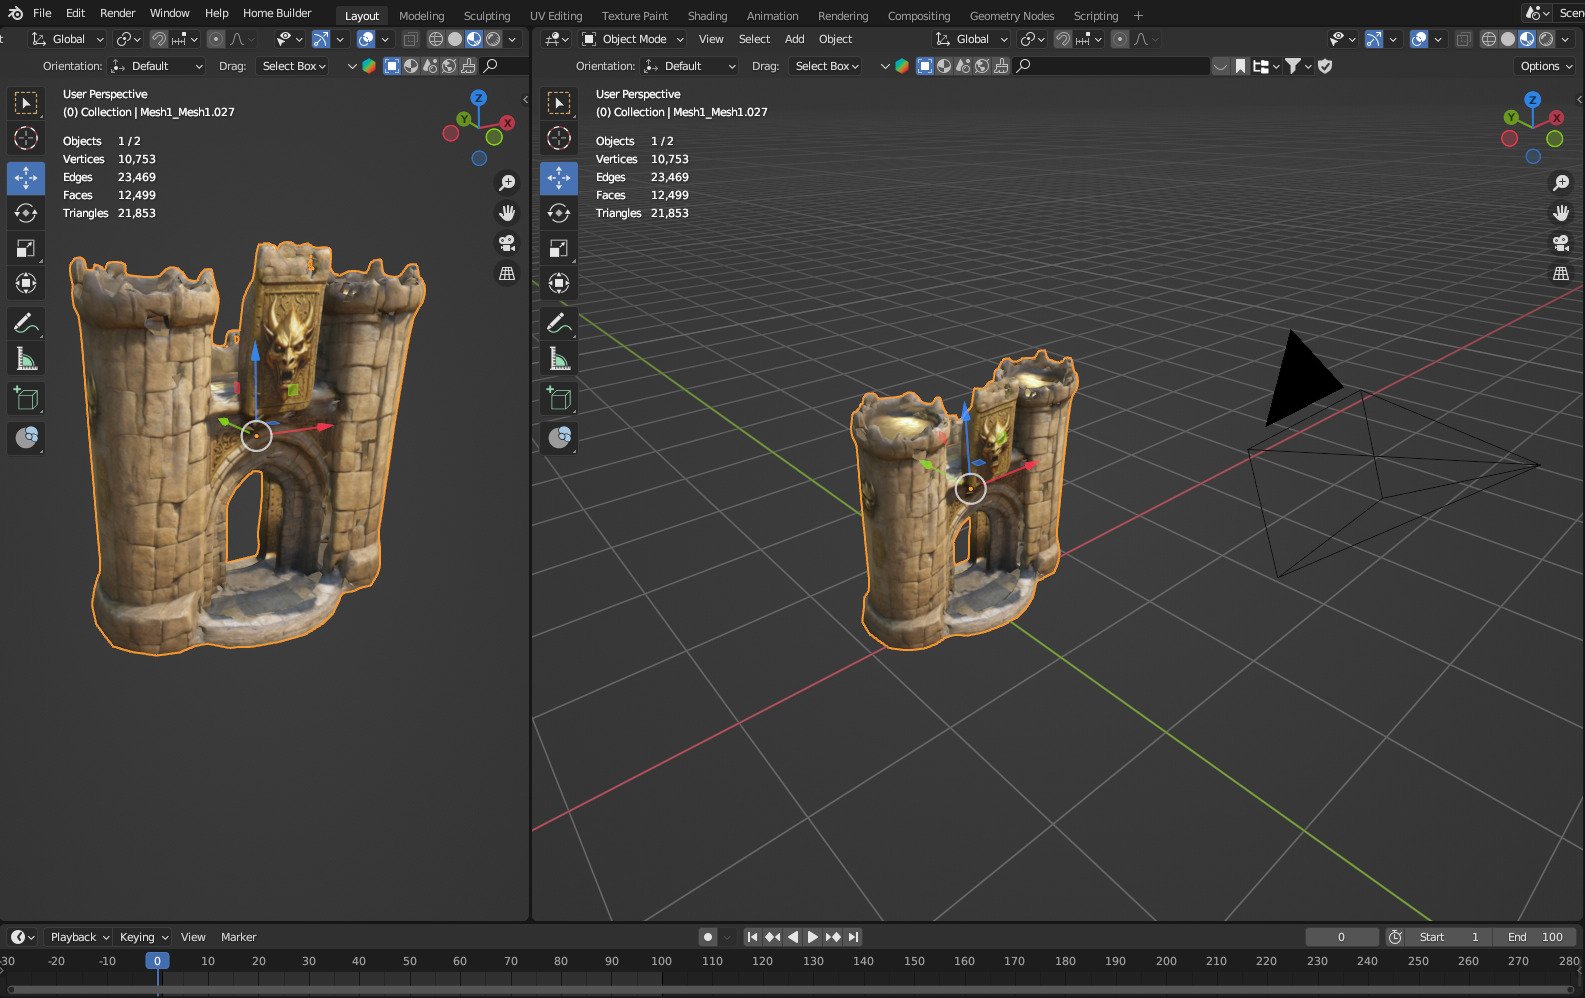The width and height of the screenshot is (1585, 998).
Task: Click the End frame value field
Action: [x=1535, y=937]
